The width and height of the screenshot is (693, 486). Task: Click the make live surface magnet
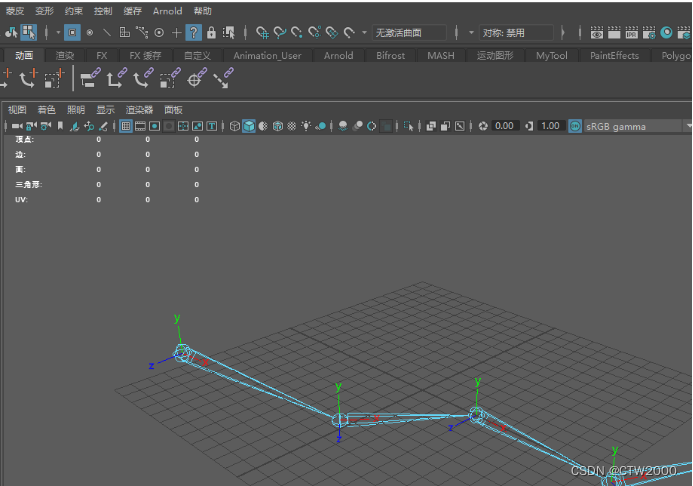[x=349, y=33]
